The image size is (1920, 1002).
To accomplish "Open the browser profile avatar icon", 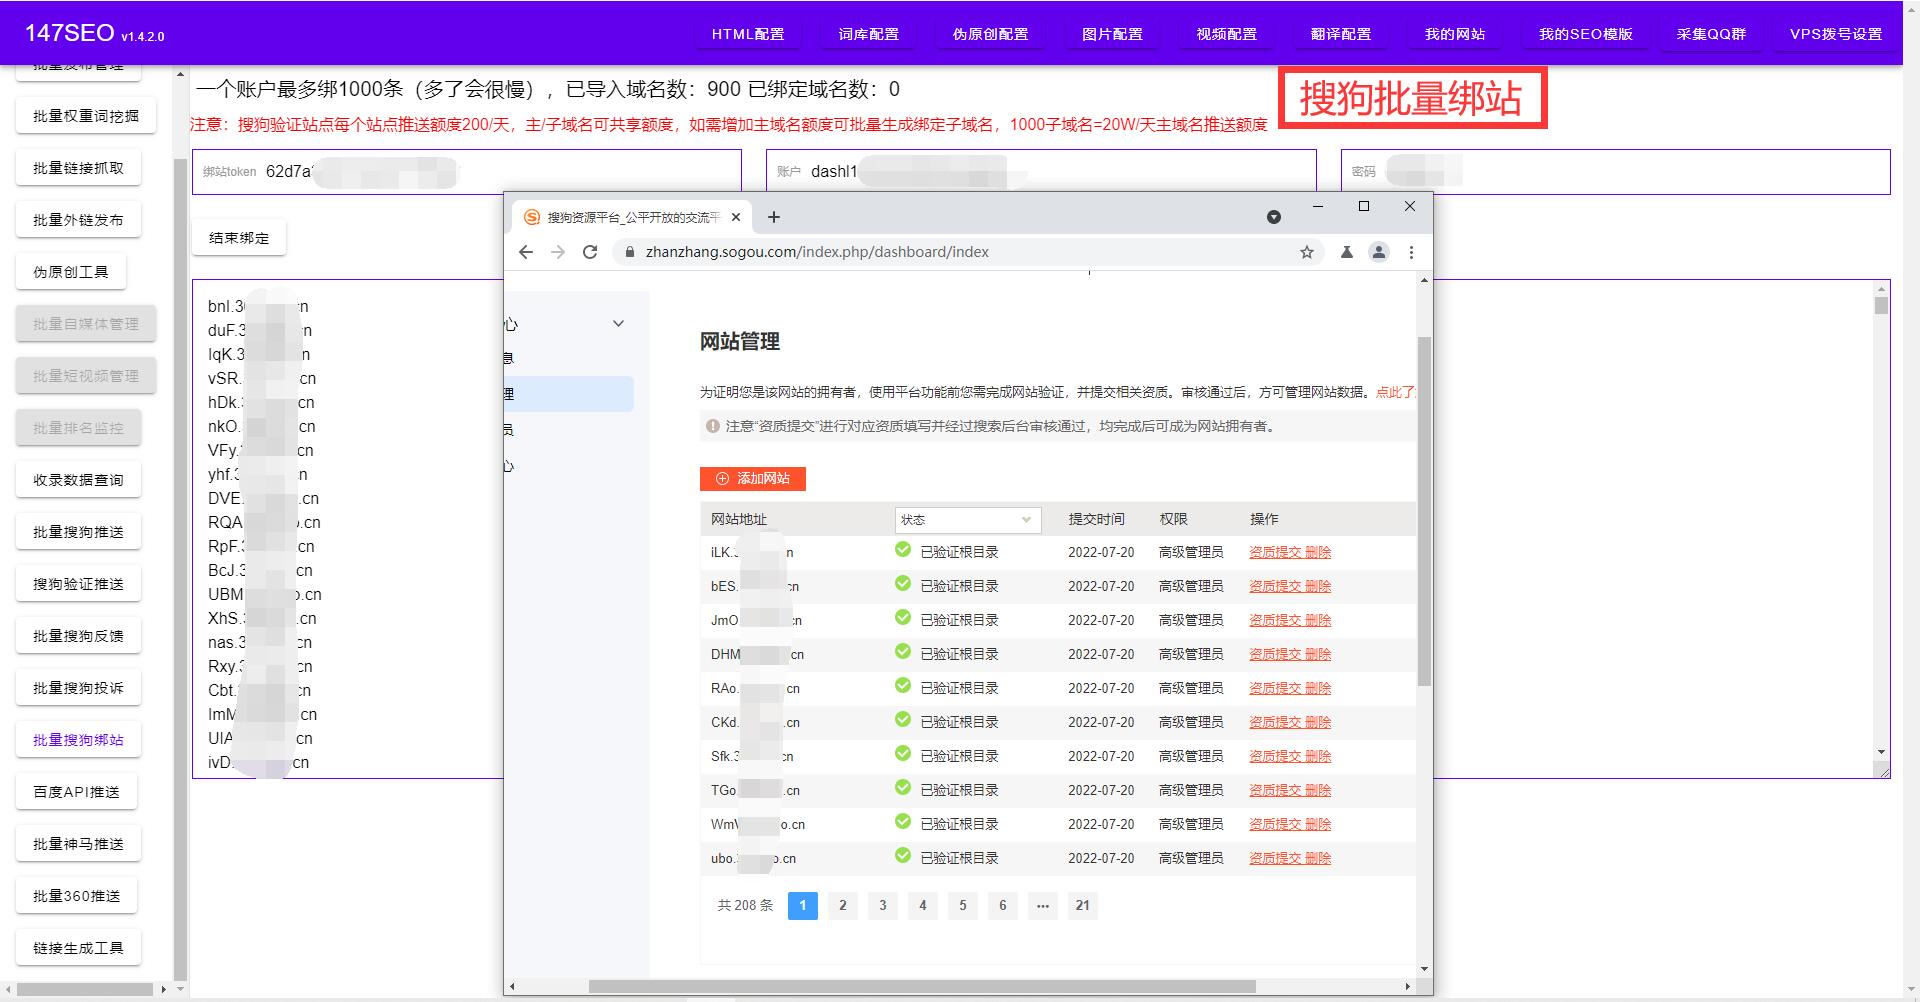I will 1379,252.
